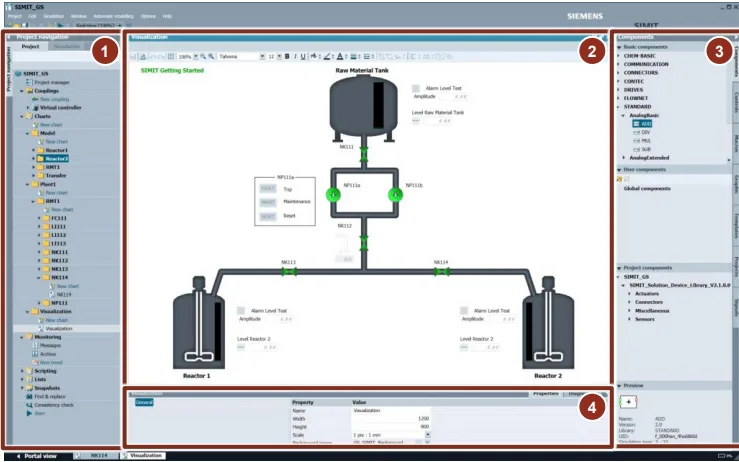The width and height of the screenshot is (739, 462).
Task: Click the NP111b green pump symbol
Action: (395, 194)
